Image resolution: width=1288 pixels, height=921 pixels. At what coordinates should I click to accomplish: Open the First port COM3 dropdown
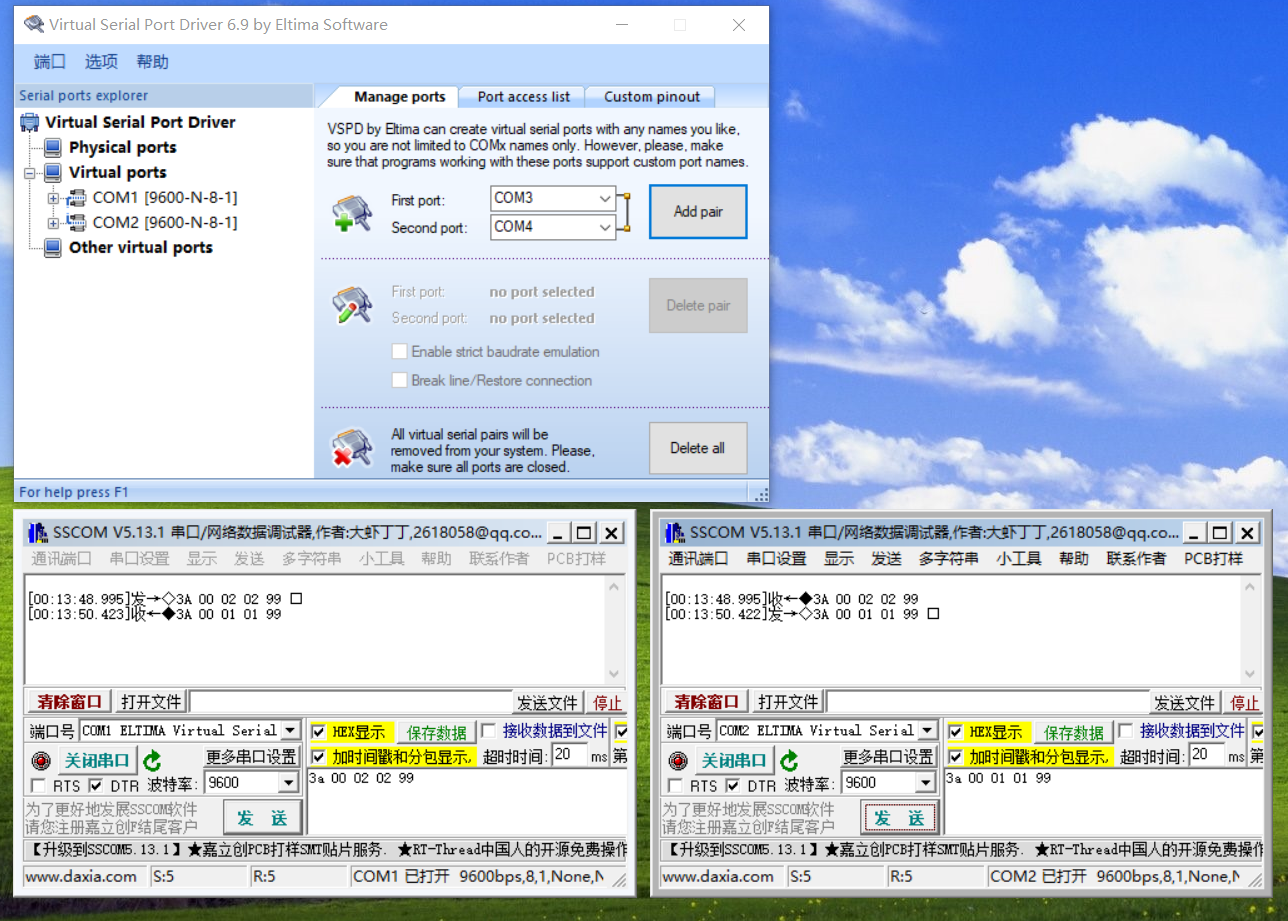[x=605, y=198]
